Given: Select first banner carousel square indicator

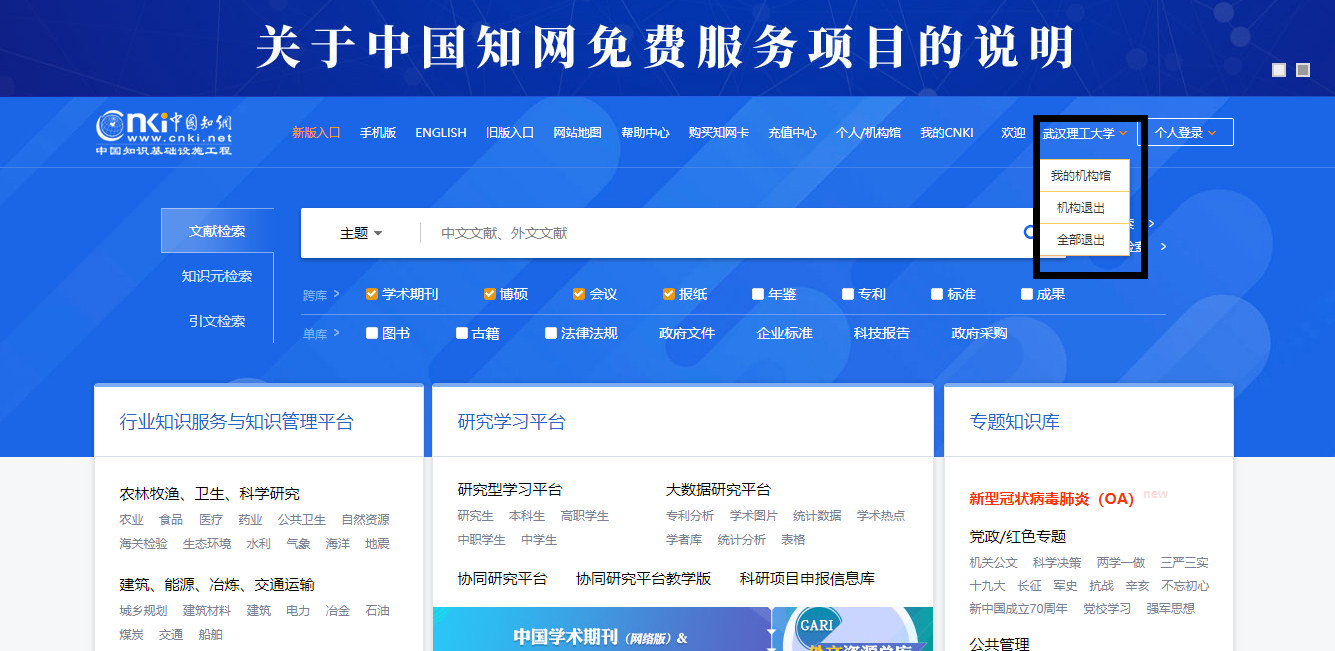Looking at the screenshot, I should (x=1279, y=70).
